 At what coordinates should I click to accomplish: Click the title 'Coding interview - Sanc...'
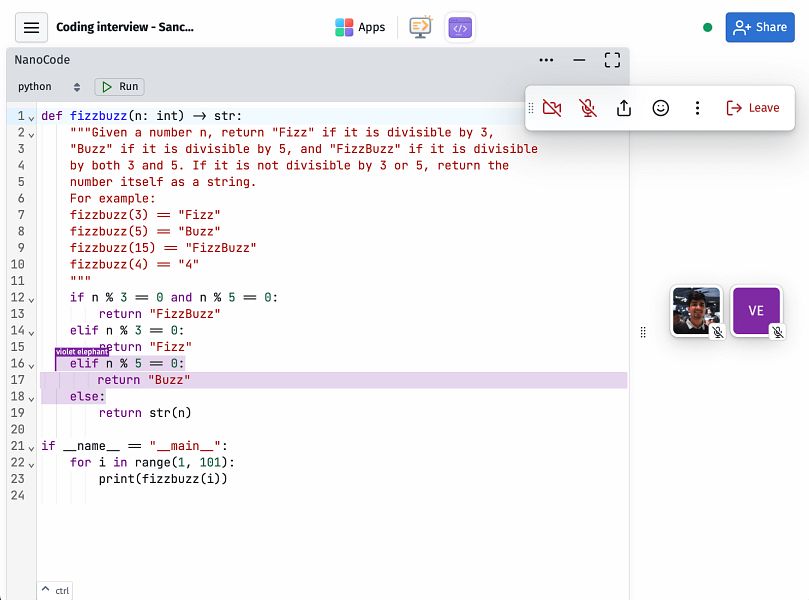tap(125, 27)
